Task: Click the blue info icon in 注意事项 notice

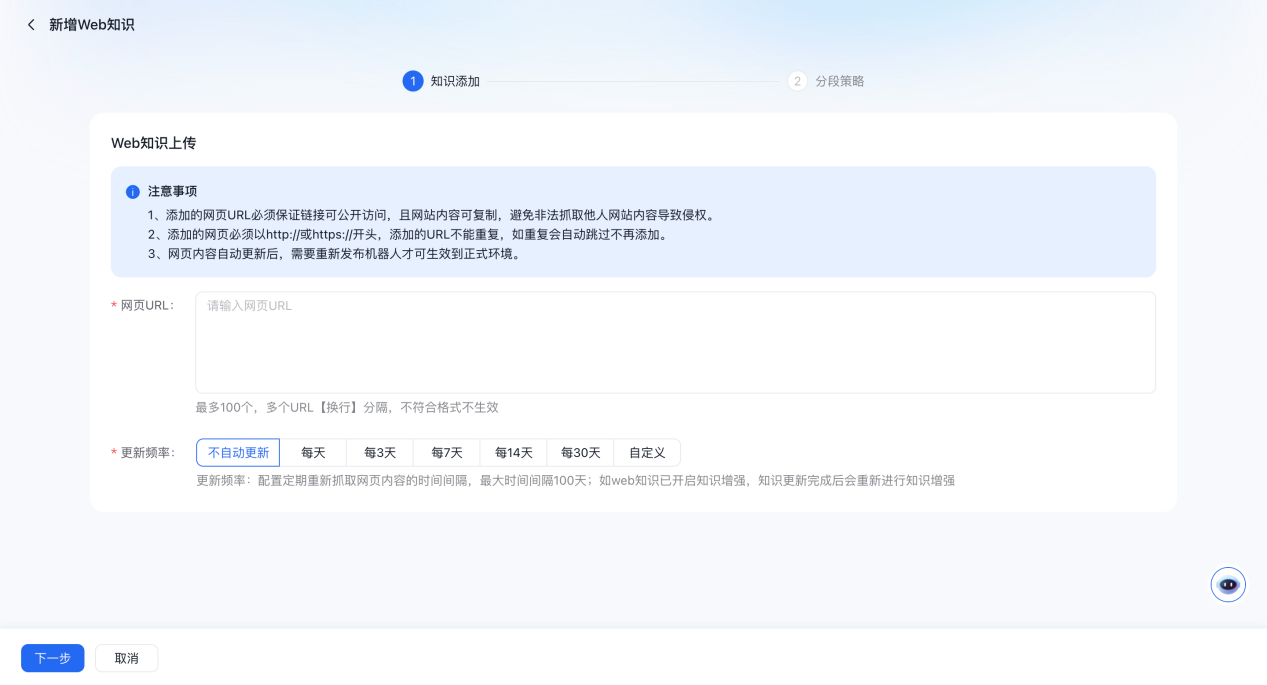Action: pos(131,192)
